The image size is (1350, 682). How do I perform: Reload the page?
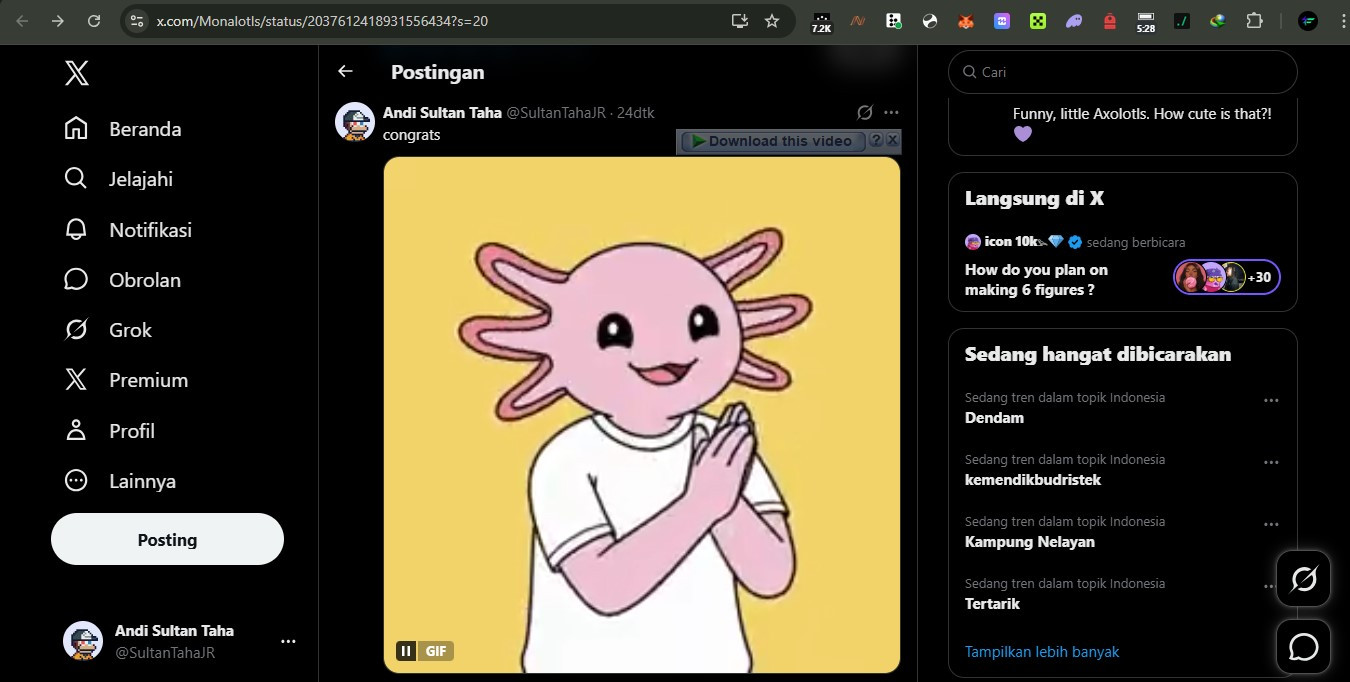tap(94, 20)
